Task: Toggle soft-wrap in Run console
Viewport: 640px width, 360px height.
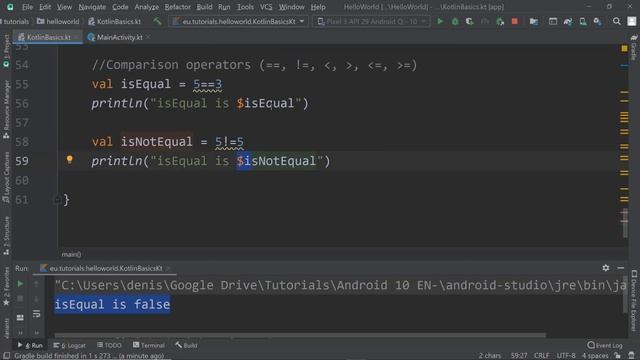Action: [x=36, y=314]
